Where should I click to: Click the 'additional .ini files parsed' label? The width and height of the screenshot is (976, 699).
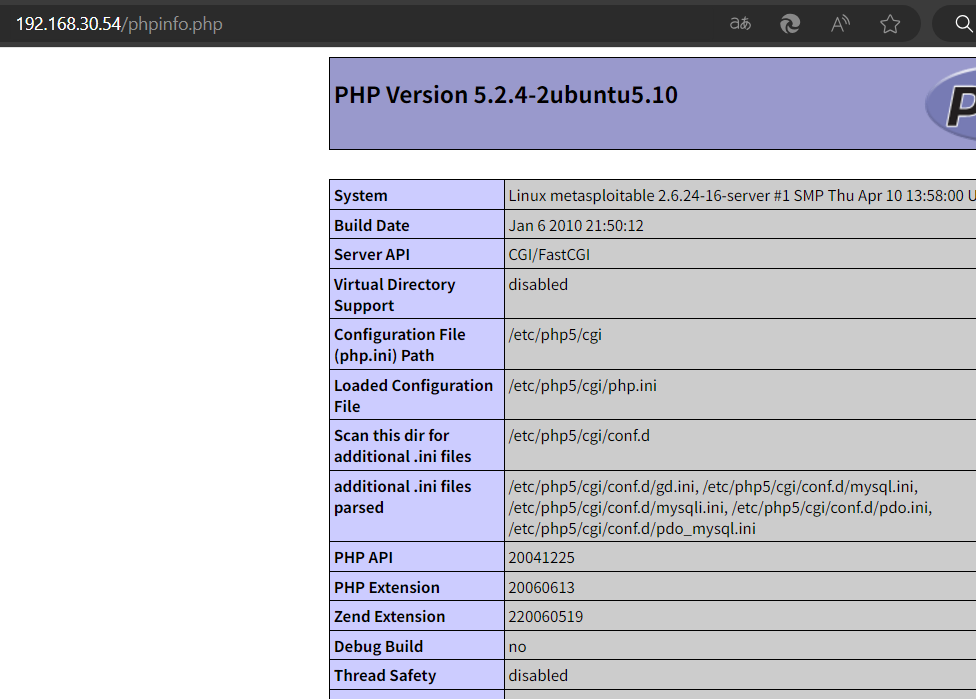point(403,497)
